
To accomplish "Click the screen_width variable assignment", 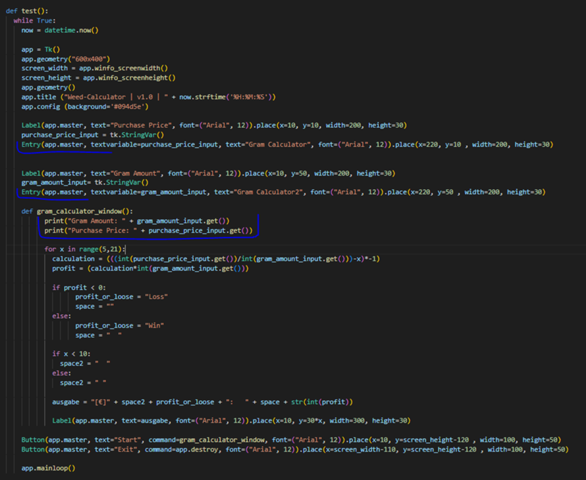I will (95, 68).
